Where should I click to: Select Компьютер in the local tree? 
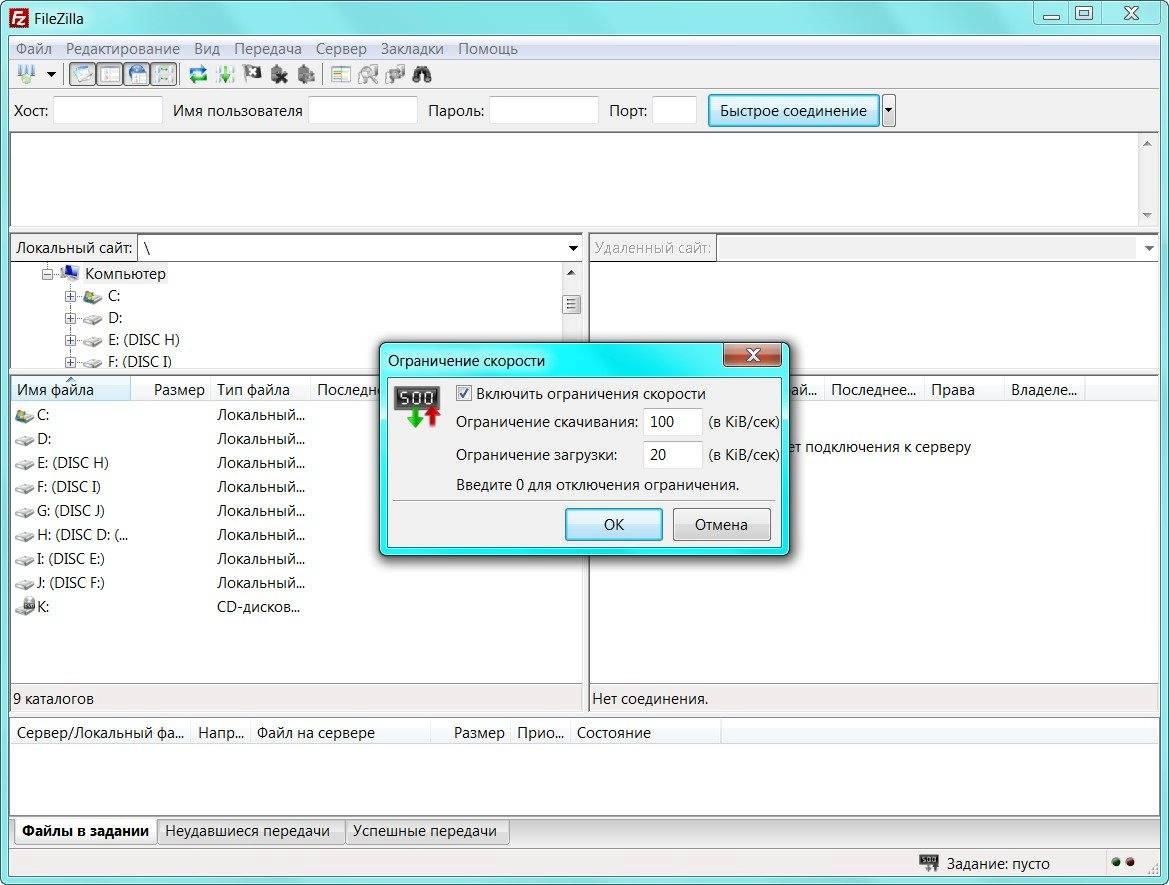(125, 274)
